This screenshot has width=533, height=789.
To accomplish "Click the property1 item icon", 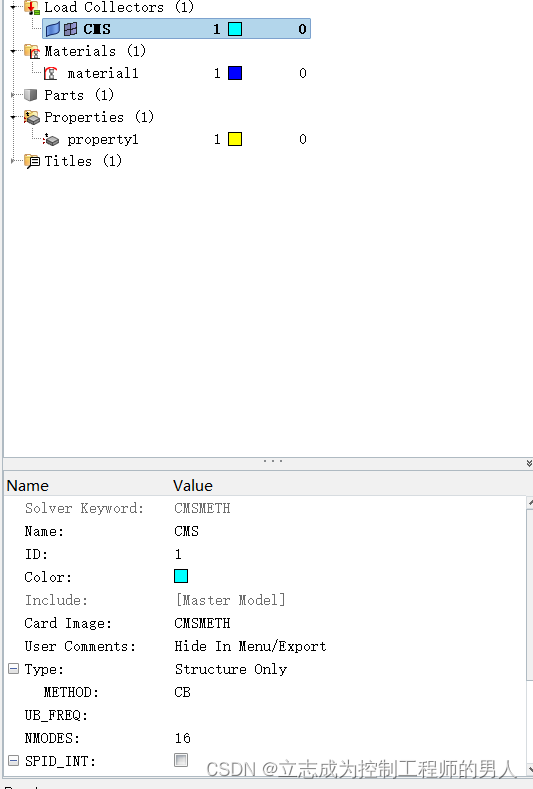I will coord(51,139).
